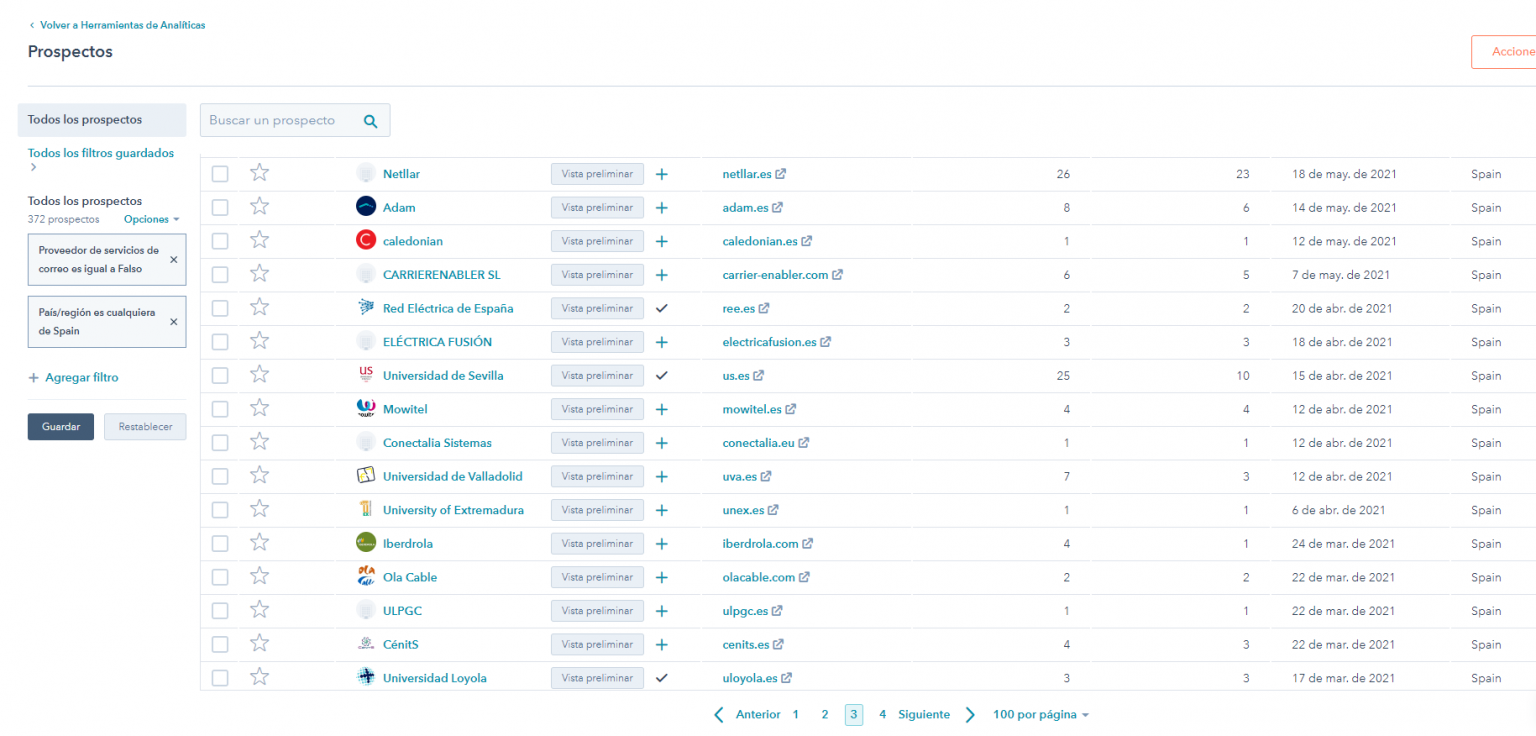Check the checkbox for caledonian row
Viewport: 1536px width, 736px height.
pyautogui.click(x=220, y=241)
